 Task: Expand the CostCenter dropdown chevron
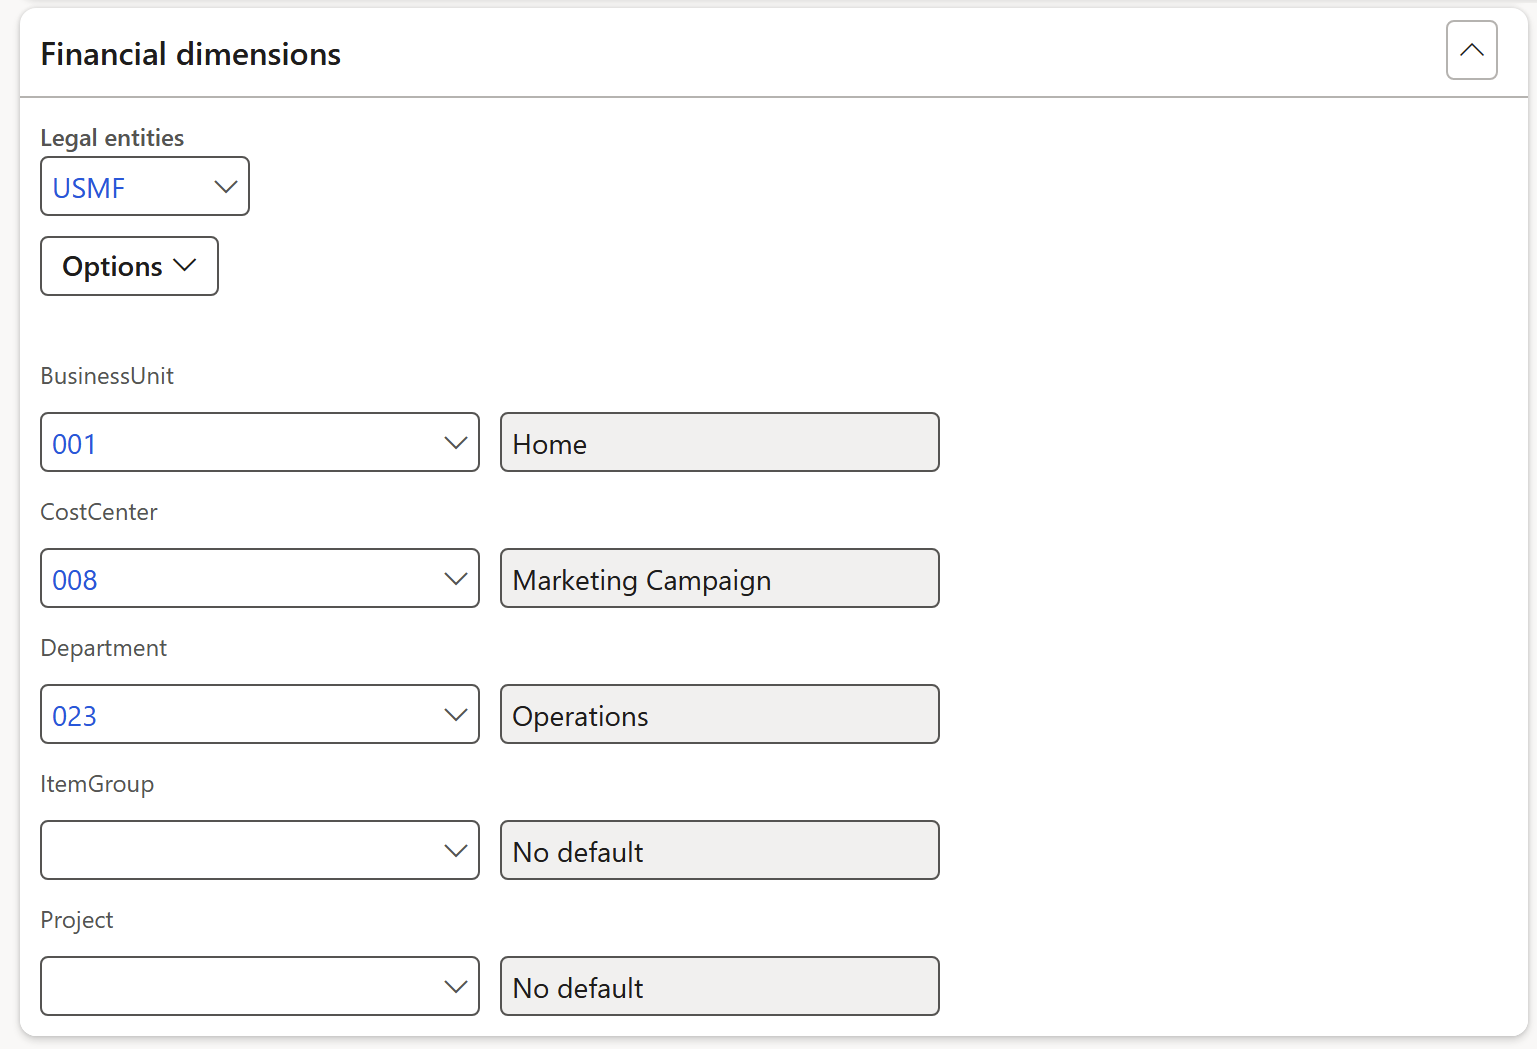pos(456,579)
